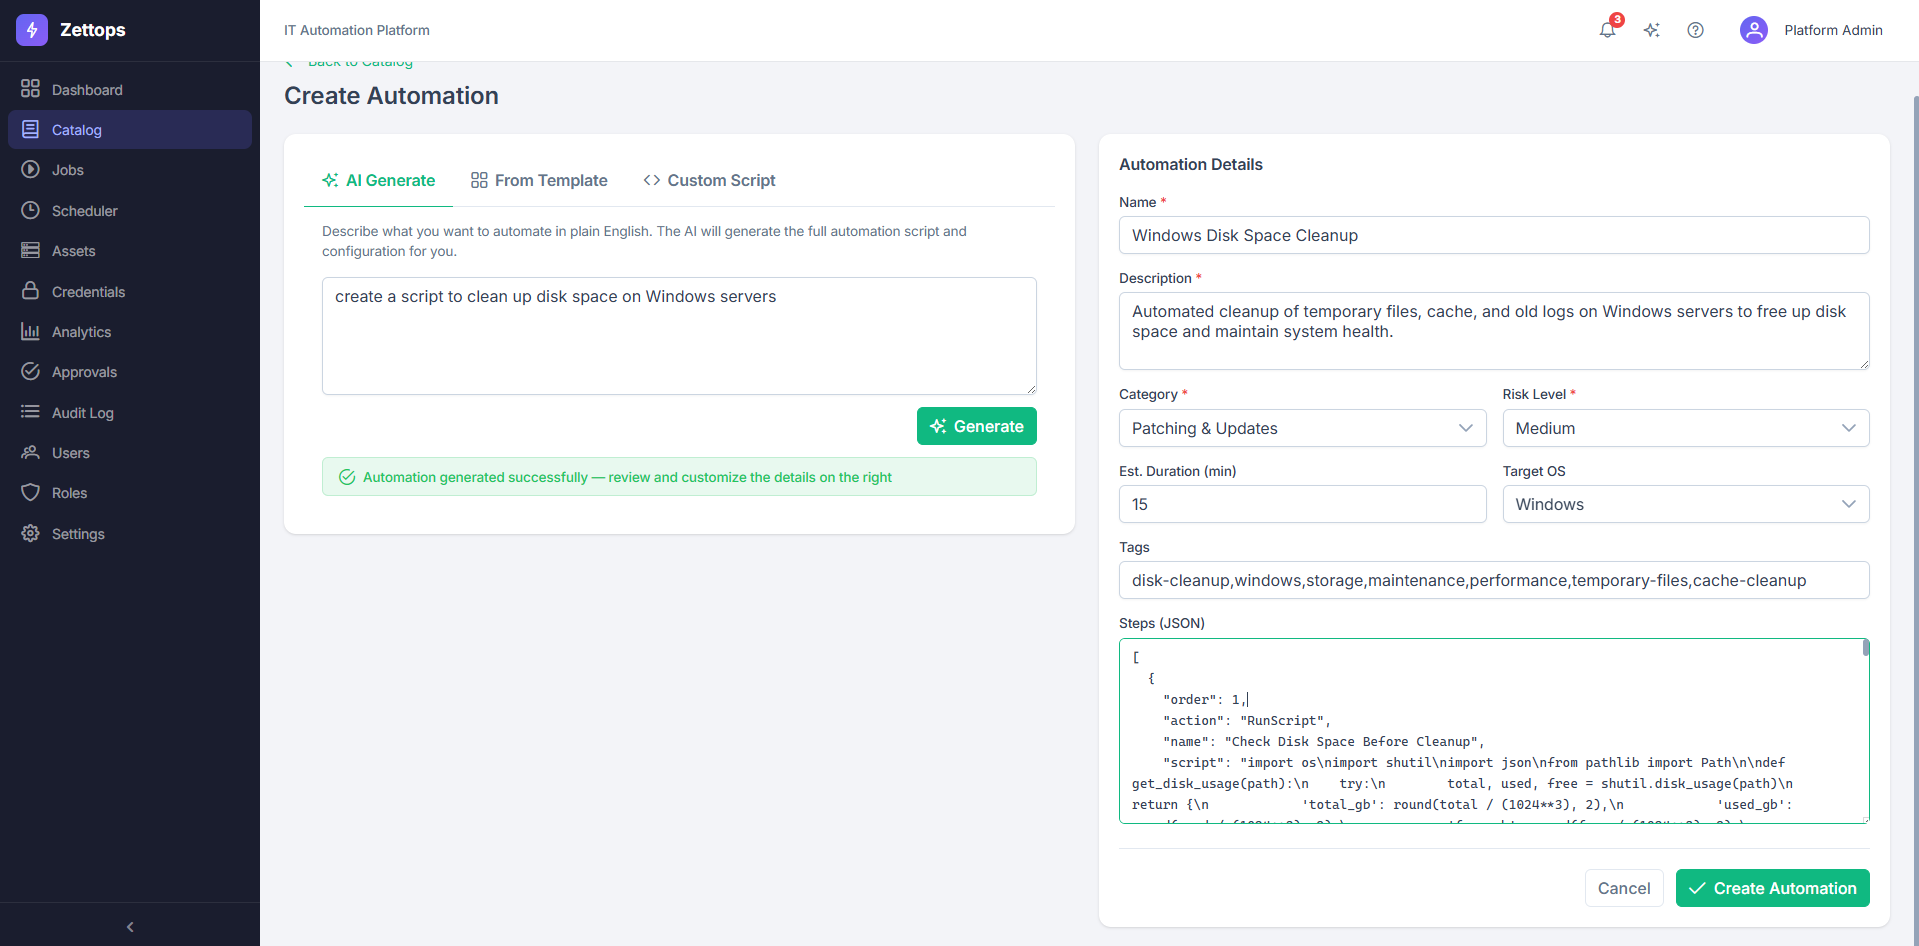Click the Create Automation page title
This screenshot has height=946, width=1919.
click(391, 96)
